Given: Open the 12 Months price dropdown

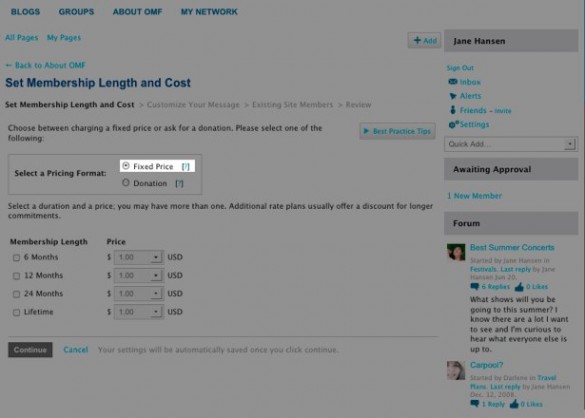Looking at the screenshot, I should (x=138, y=275).
